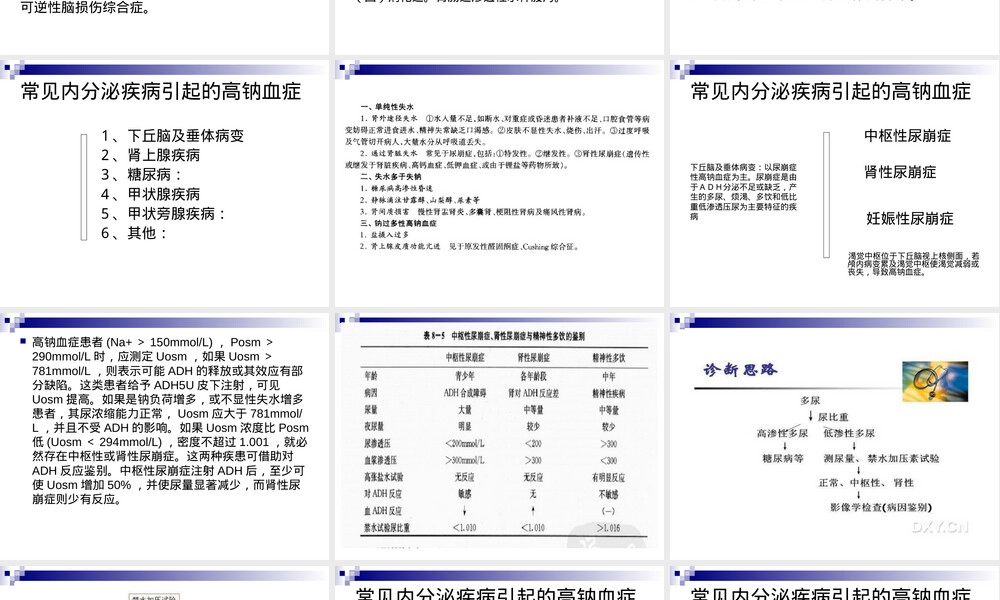This screenshot has width=1000, height=600.
Task: Click the stethoscope image on diagnosis slide
Action: click(x=935, y=381)
